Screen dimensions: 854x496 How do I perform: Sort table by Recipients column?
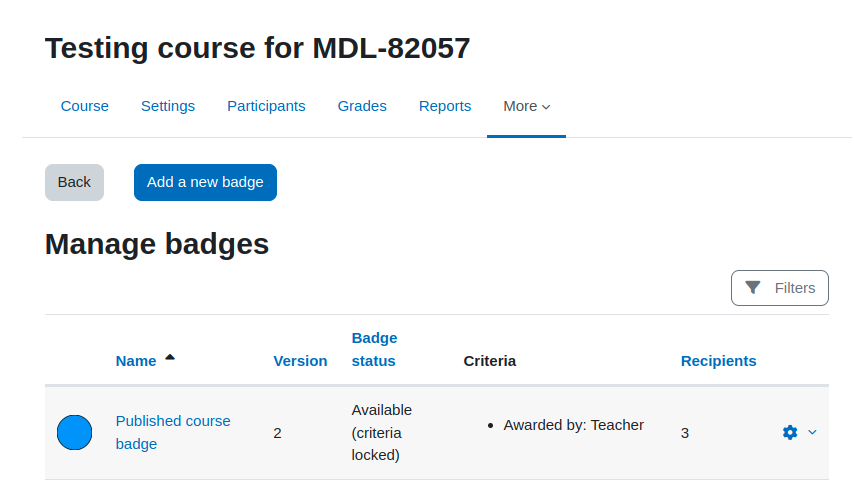(x=718, y=361)
